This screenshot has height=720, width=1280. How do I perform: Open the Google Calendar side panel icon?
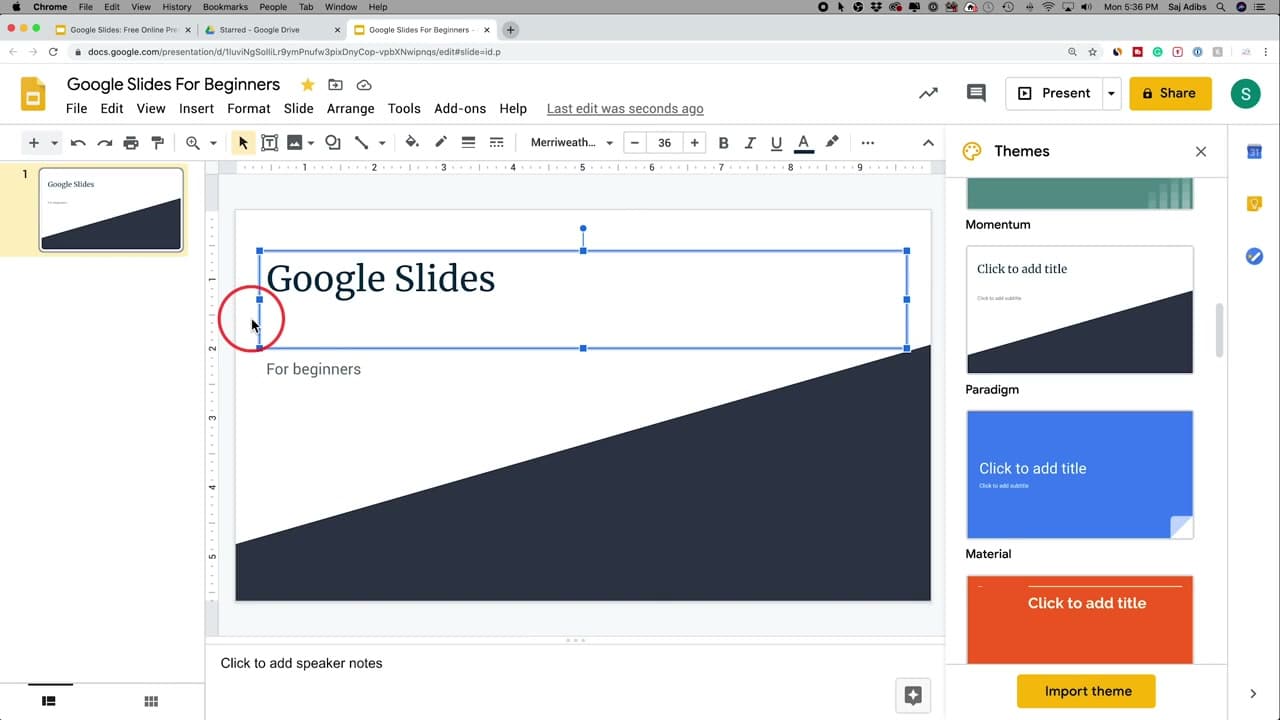[x=1254, y=152]
